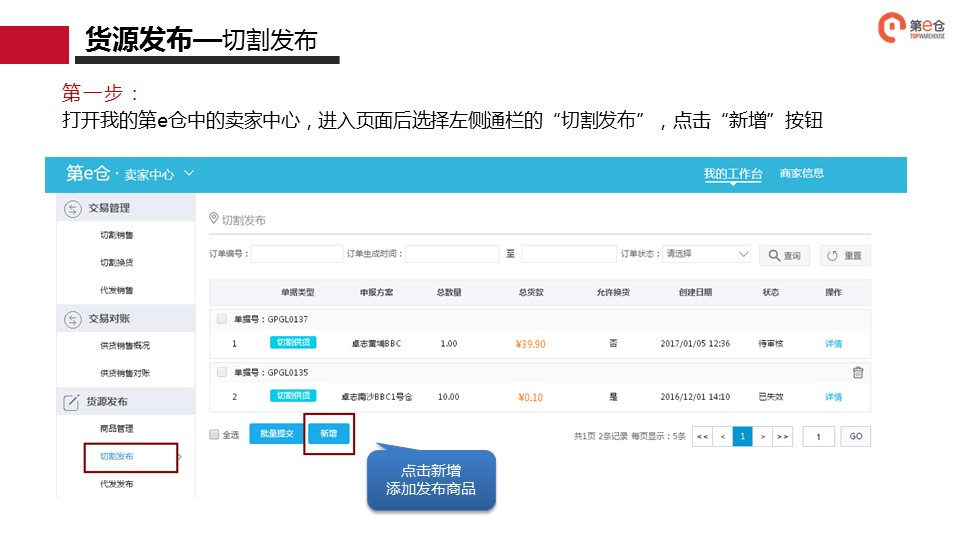Click the 2017/01/05 12:36 date

pos(695,343)
